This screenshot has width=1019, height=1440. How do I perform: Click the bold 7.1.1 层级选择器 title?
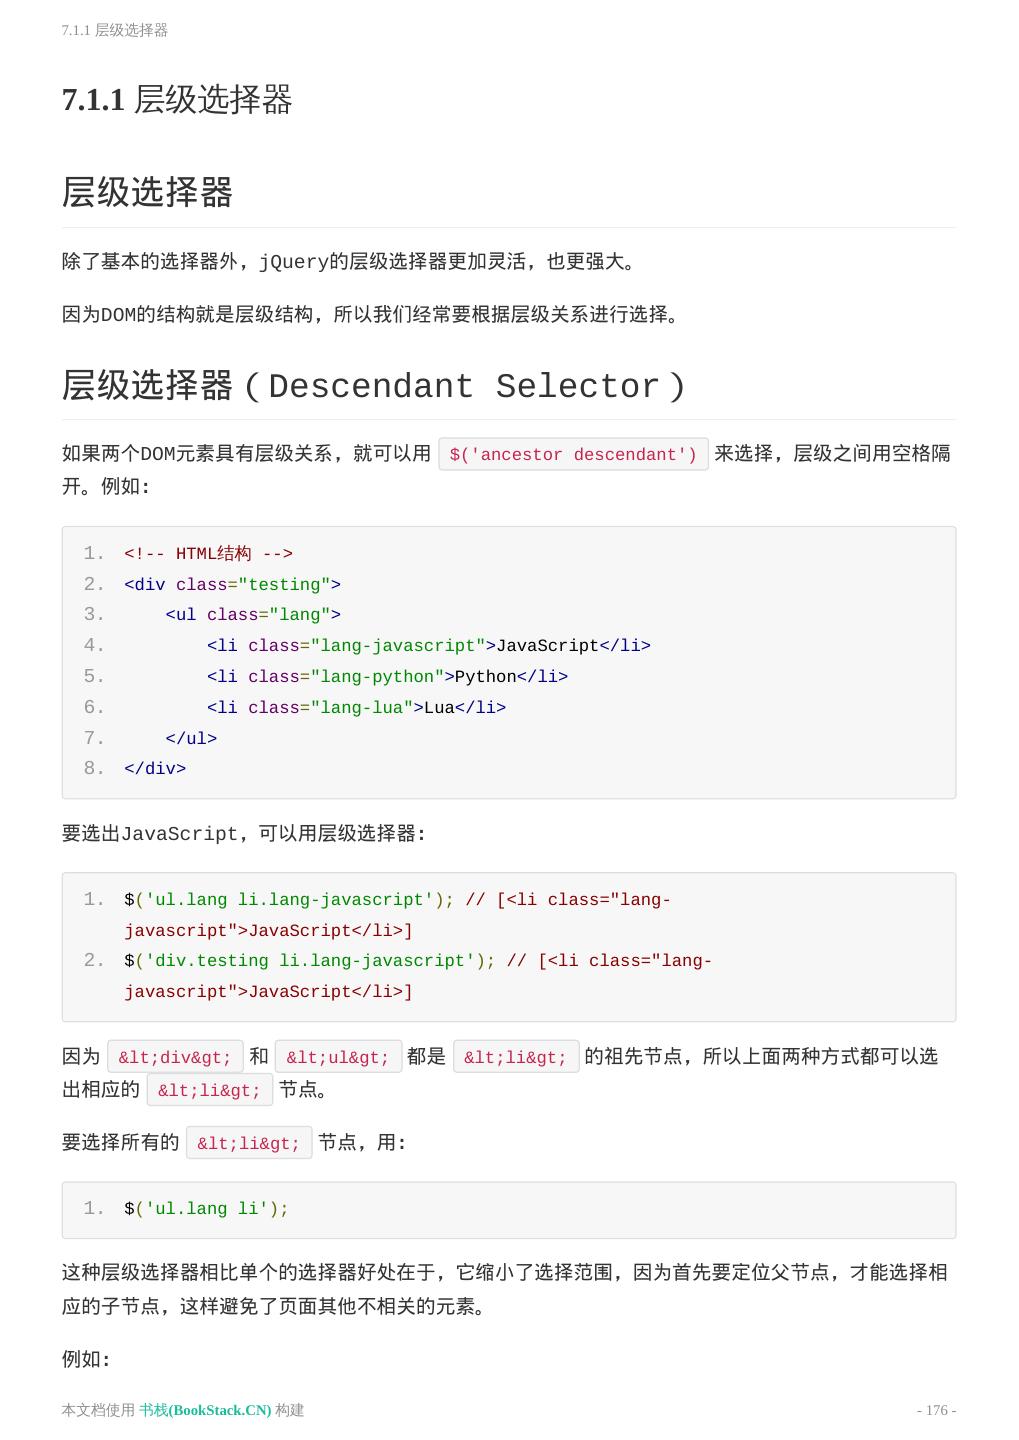(x=177, y=100)
